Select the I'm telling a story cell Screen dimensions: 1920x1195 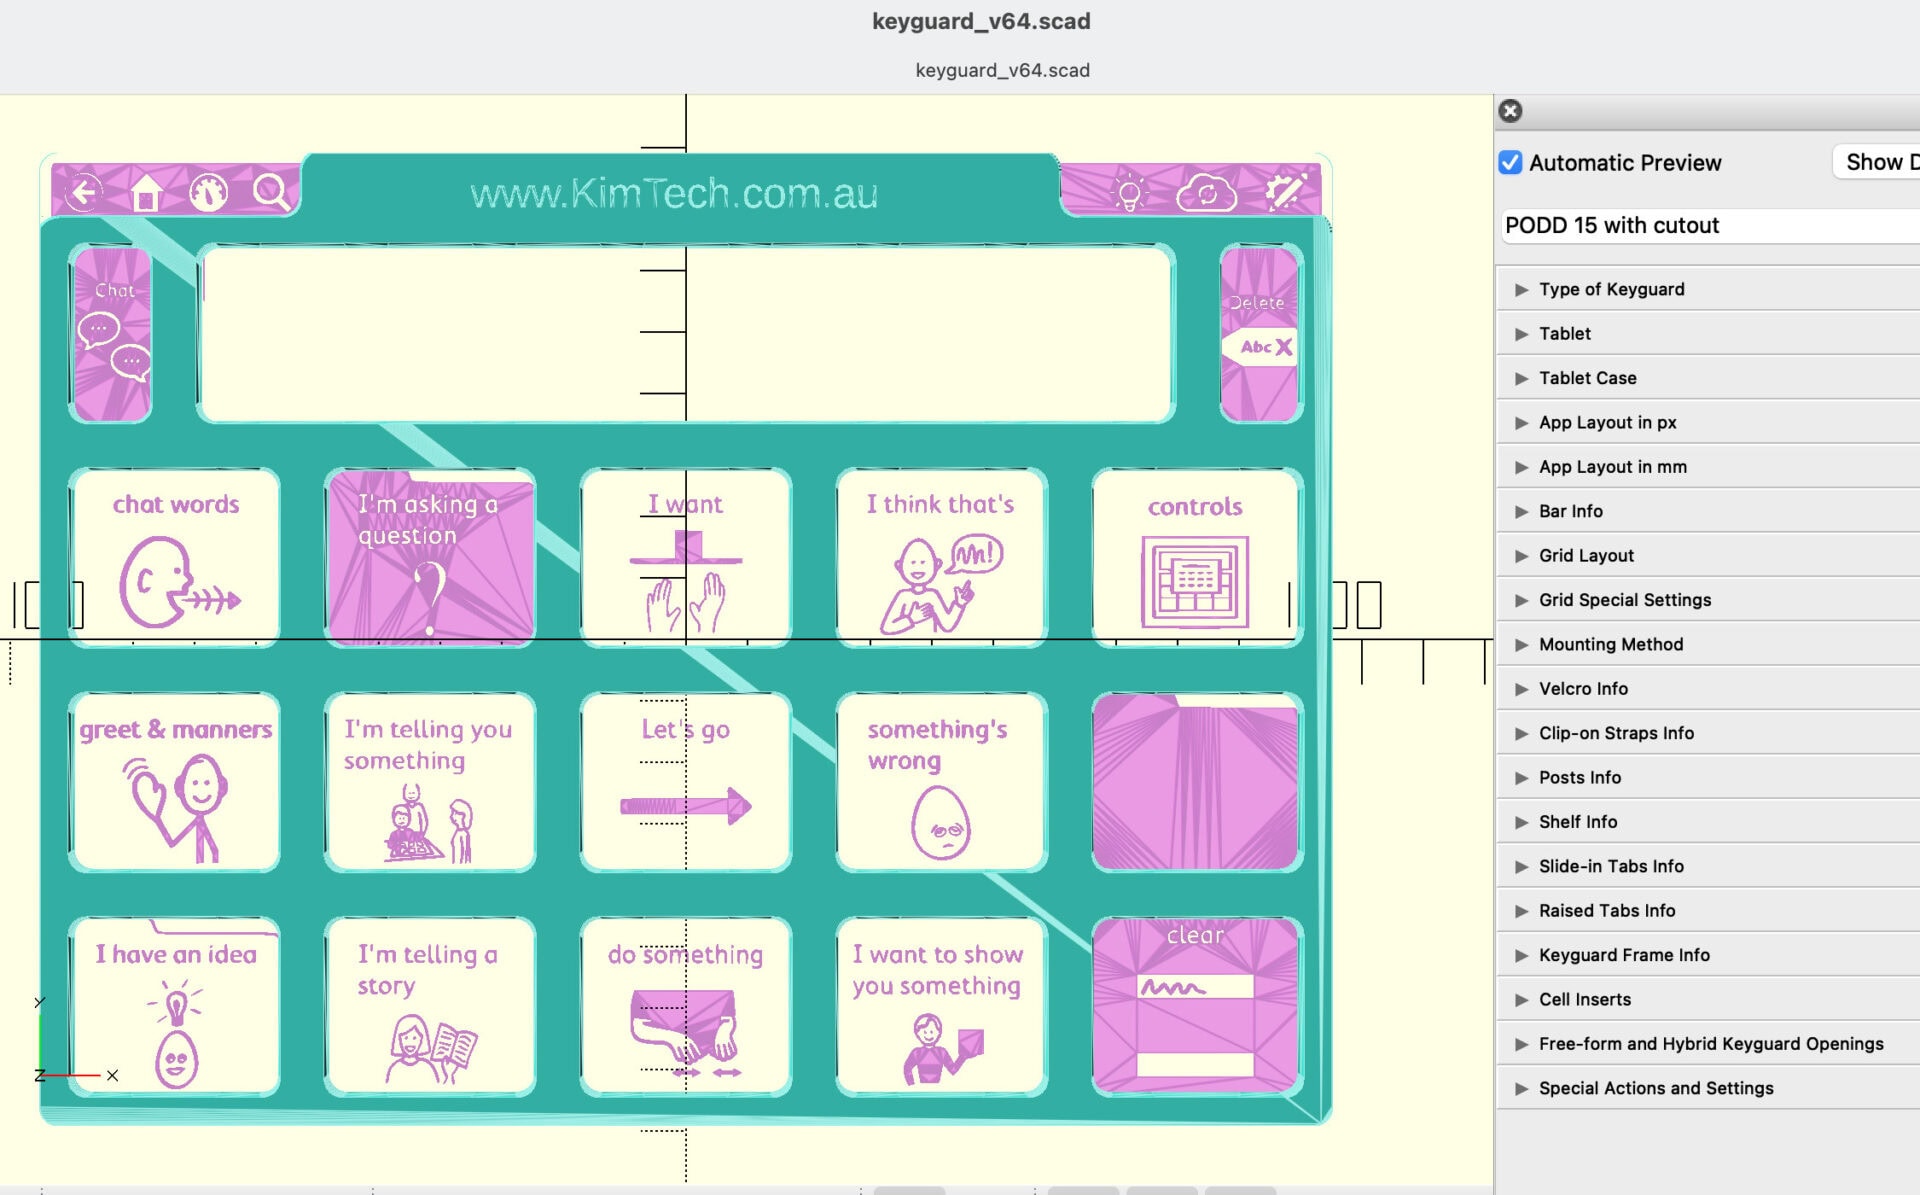click(x=430, y=1006)
